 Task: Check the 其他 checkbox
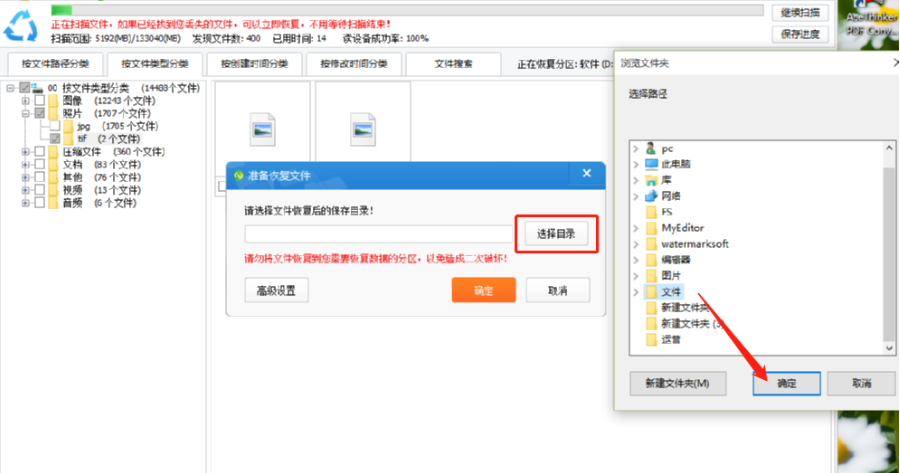pos(40,177)
